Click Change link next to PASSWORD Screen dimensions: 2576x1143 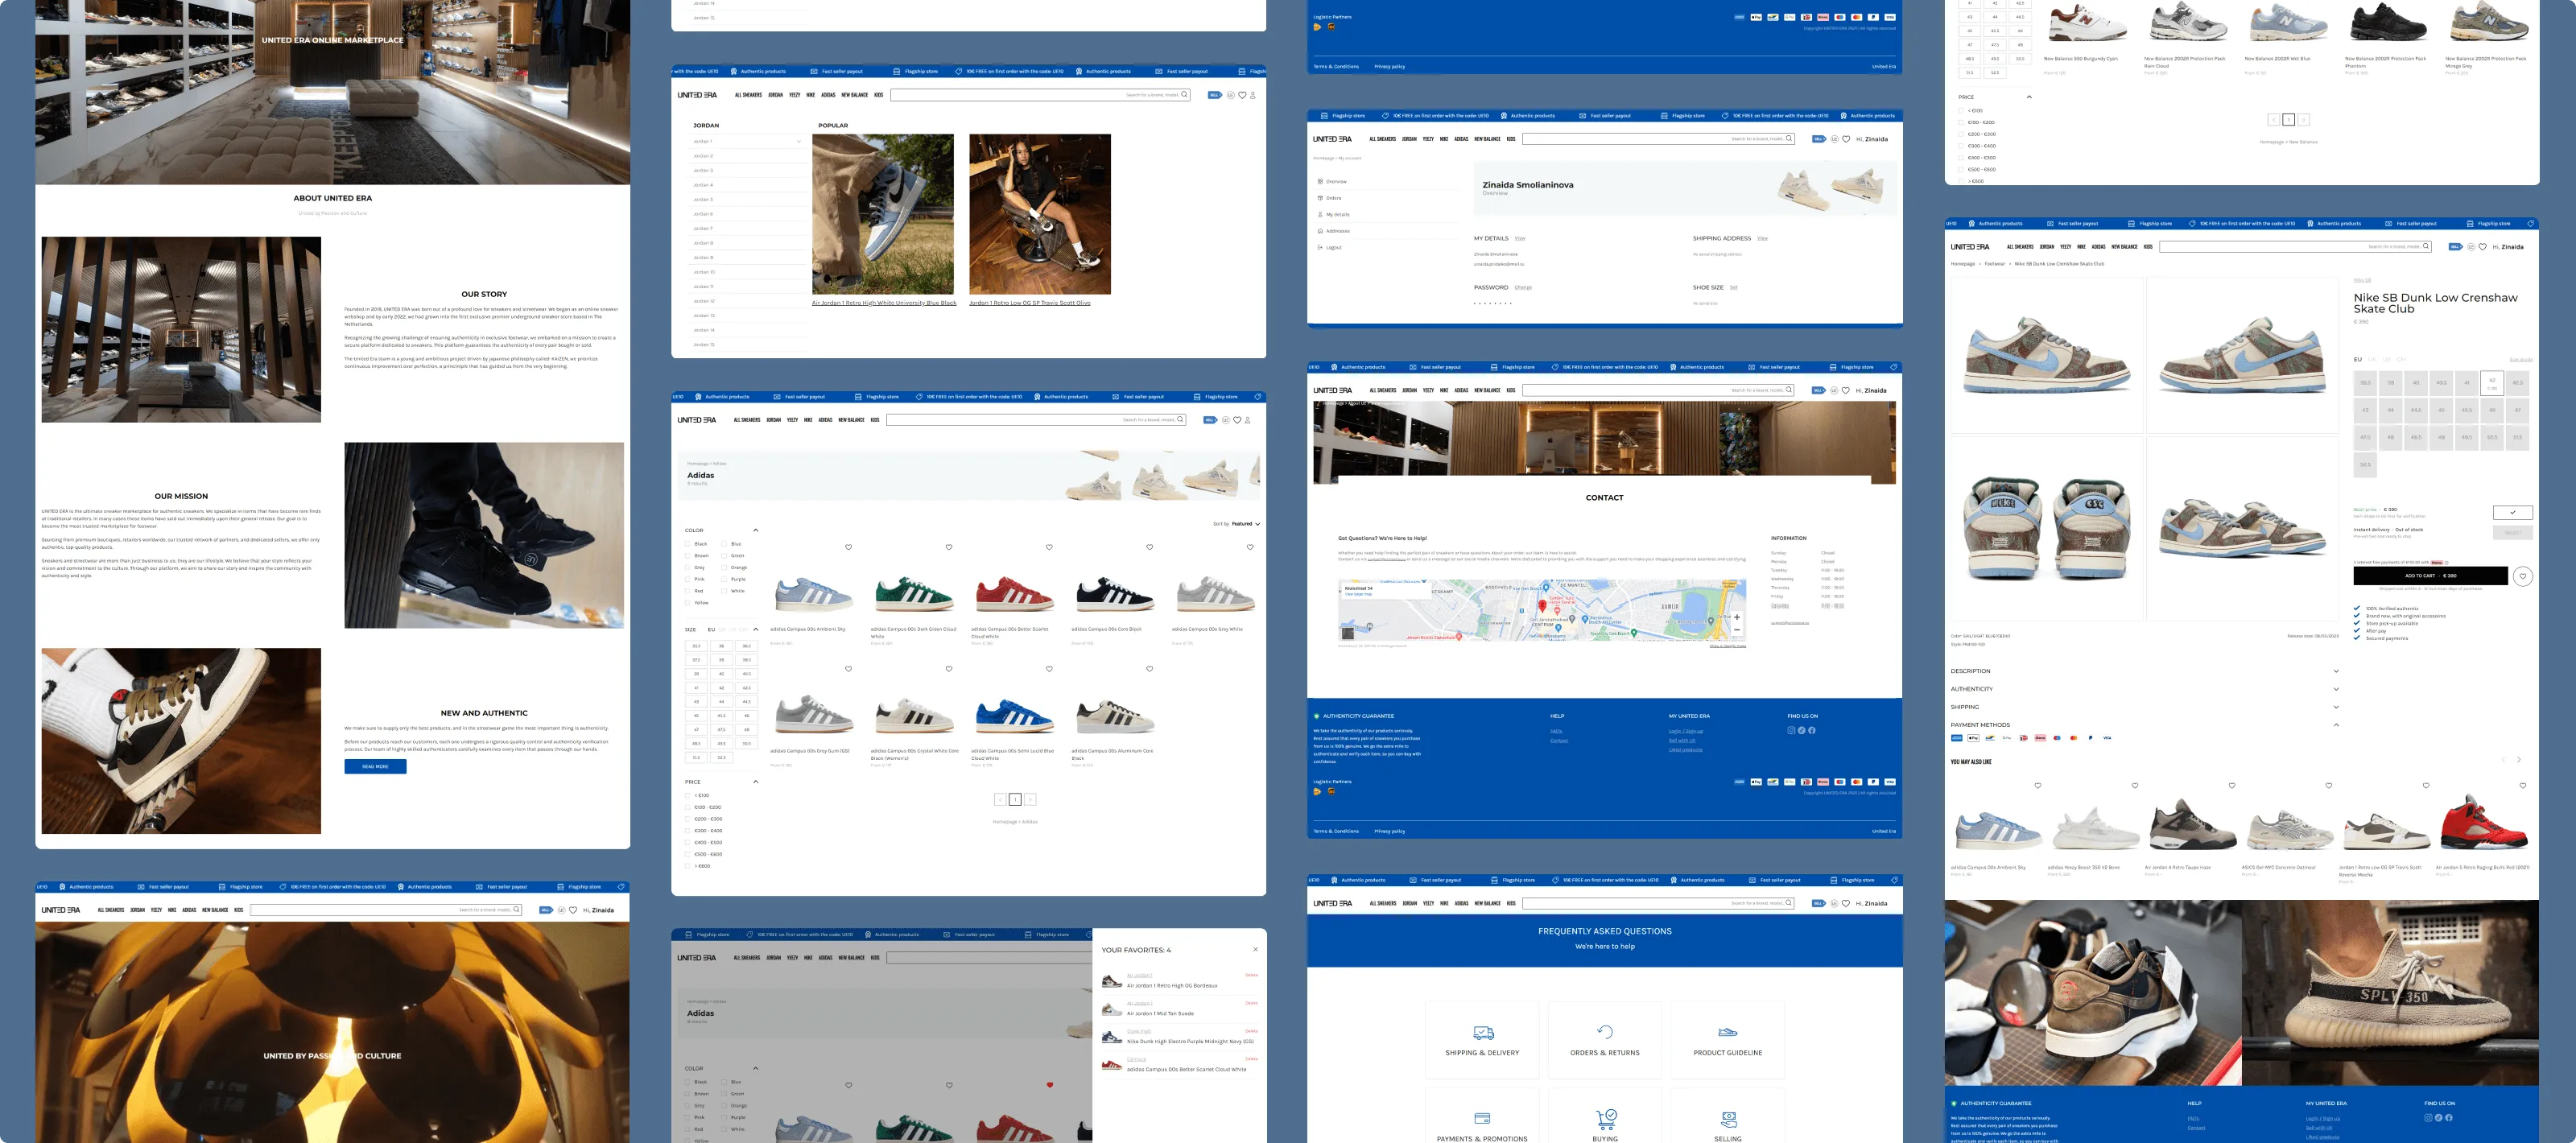click(x=1523, y=288)
